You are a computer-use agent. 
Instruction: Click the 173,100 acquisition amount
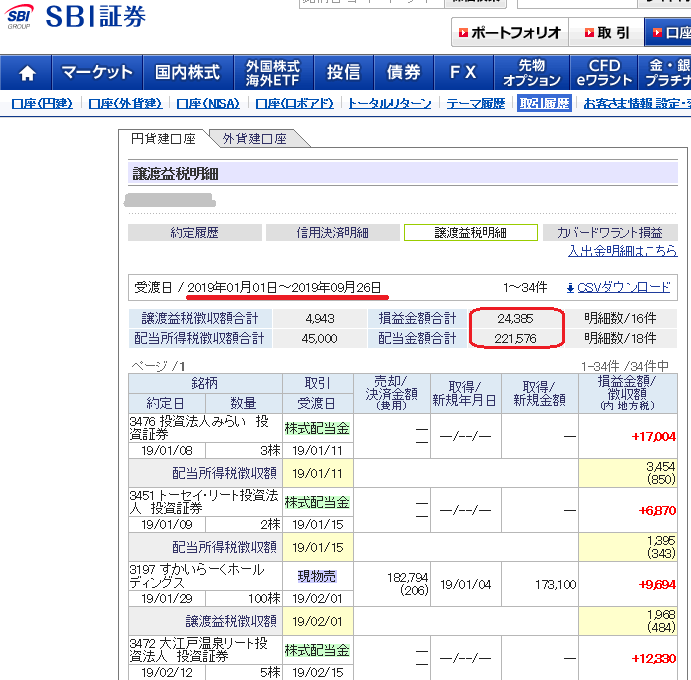coord(556,584)
